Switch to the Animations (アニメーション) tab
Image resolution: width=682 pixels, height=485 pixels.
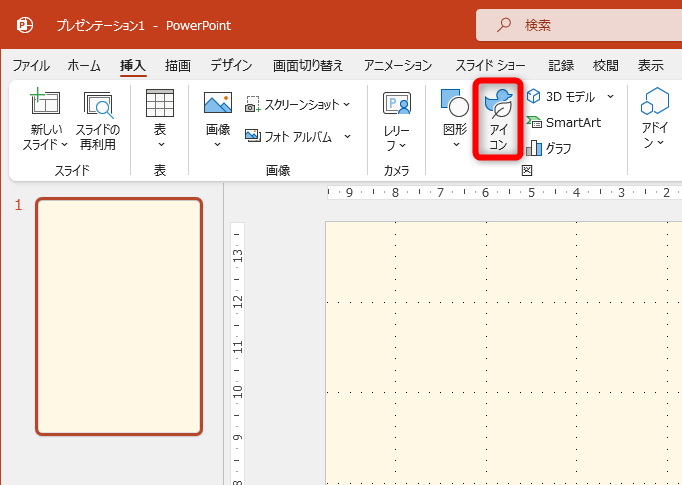[398, 66]
